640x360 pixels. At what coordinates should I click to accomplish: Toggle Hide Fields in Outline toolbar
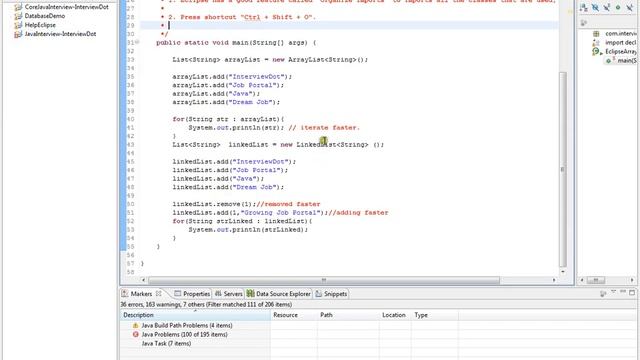pos(595,8)
